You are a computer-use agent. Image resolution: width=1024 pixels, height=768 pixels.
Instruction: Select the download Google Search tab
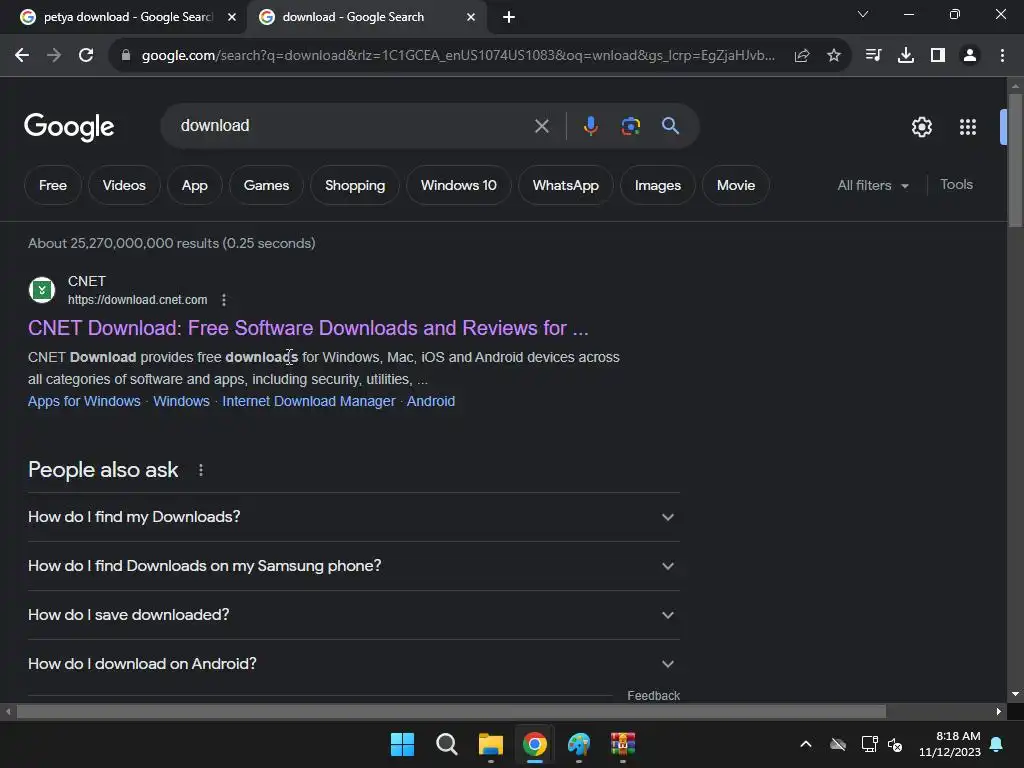pos(366,17)
